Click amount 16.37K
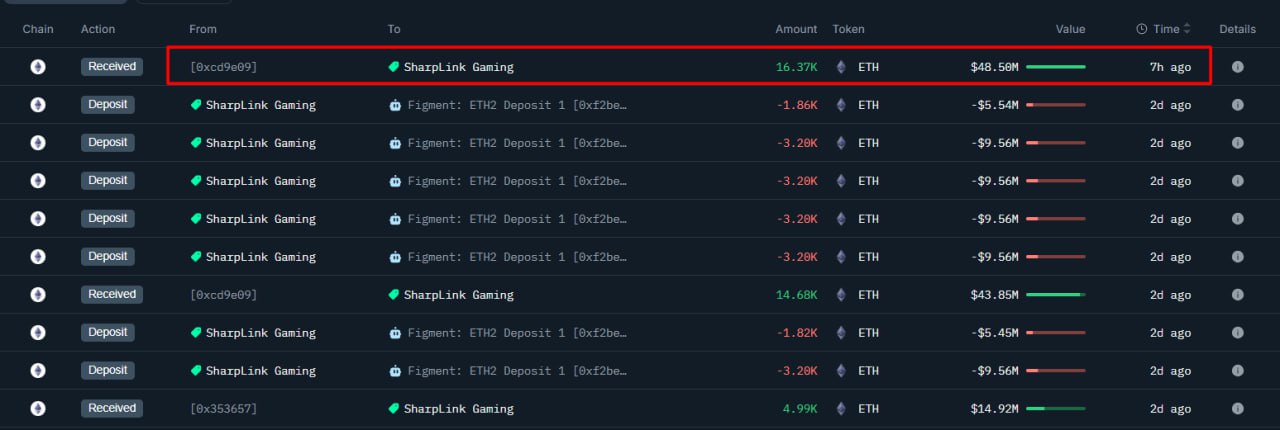 (x=797, y=67)
